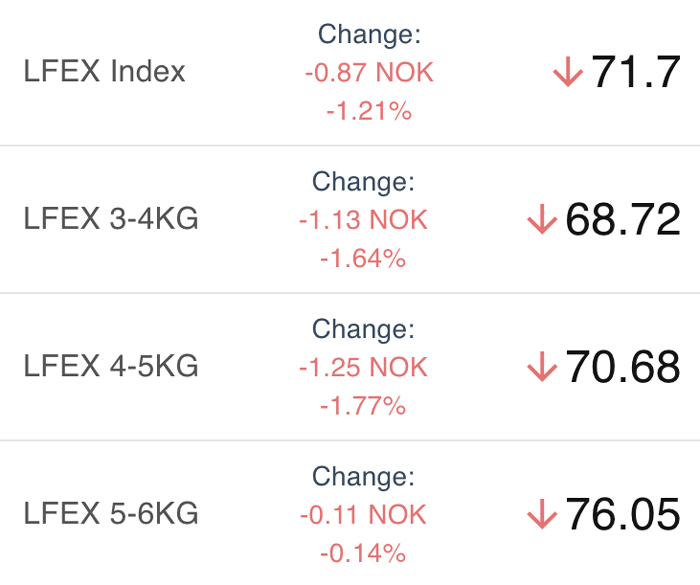This screenshot has width=700, height=585.
Task: Click the 70.68 price value
Action: 623,366
